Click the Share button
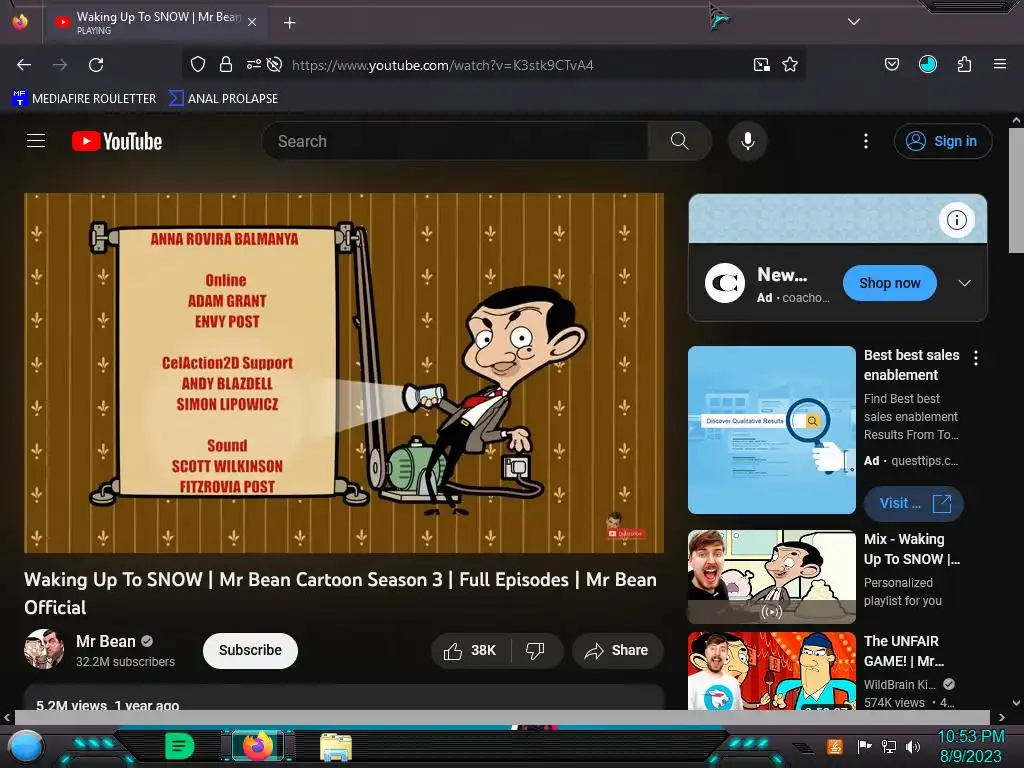 point(617,650)
